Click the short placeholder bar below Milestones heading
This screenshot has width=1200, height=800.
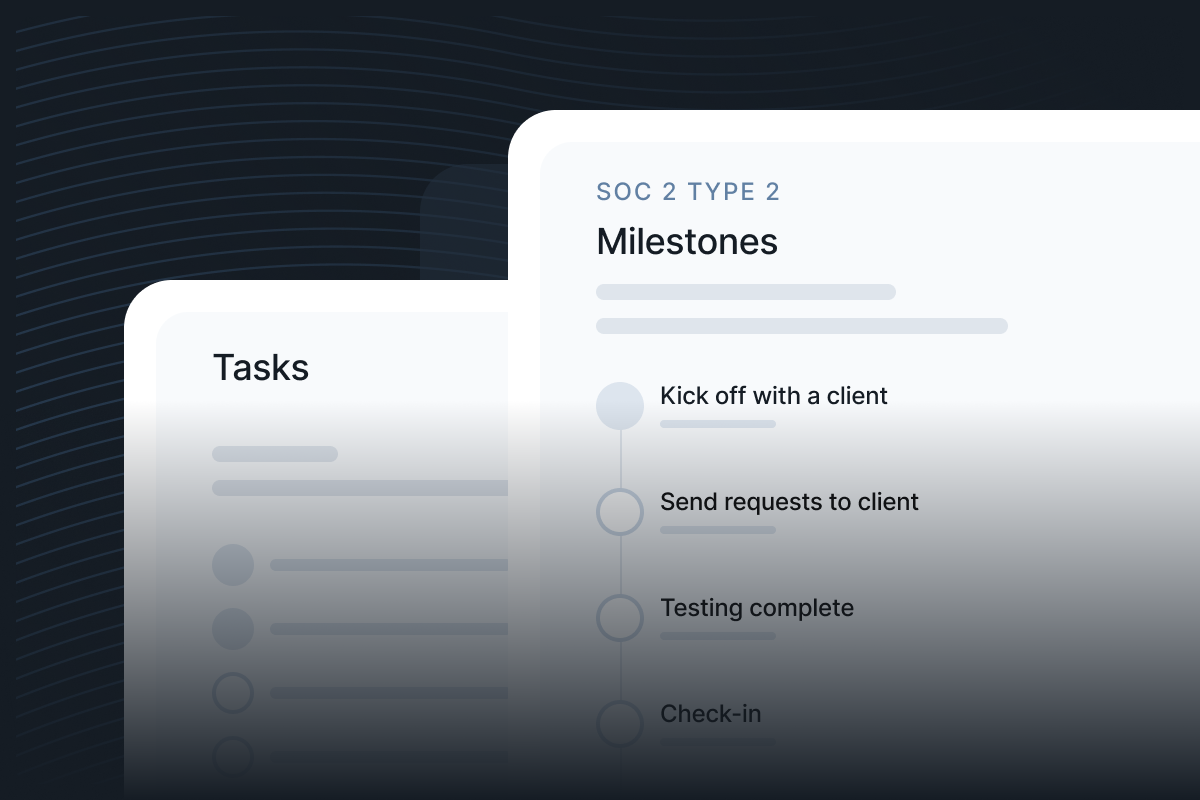pos(746,292)
